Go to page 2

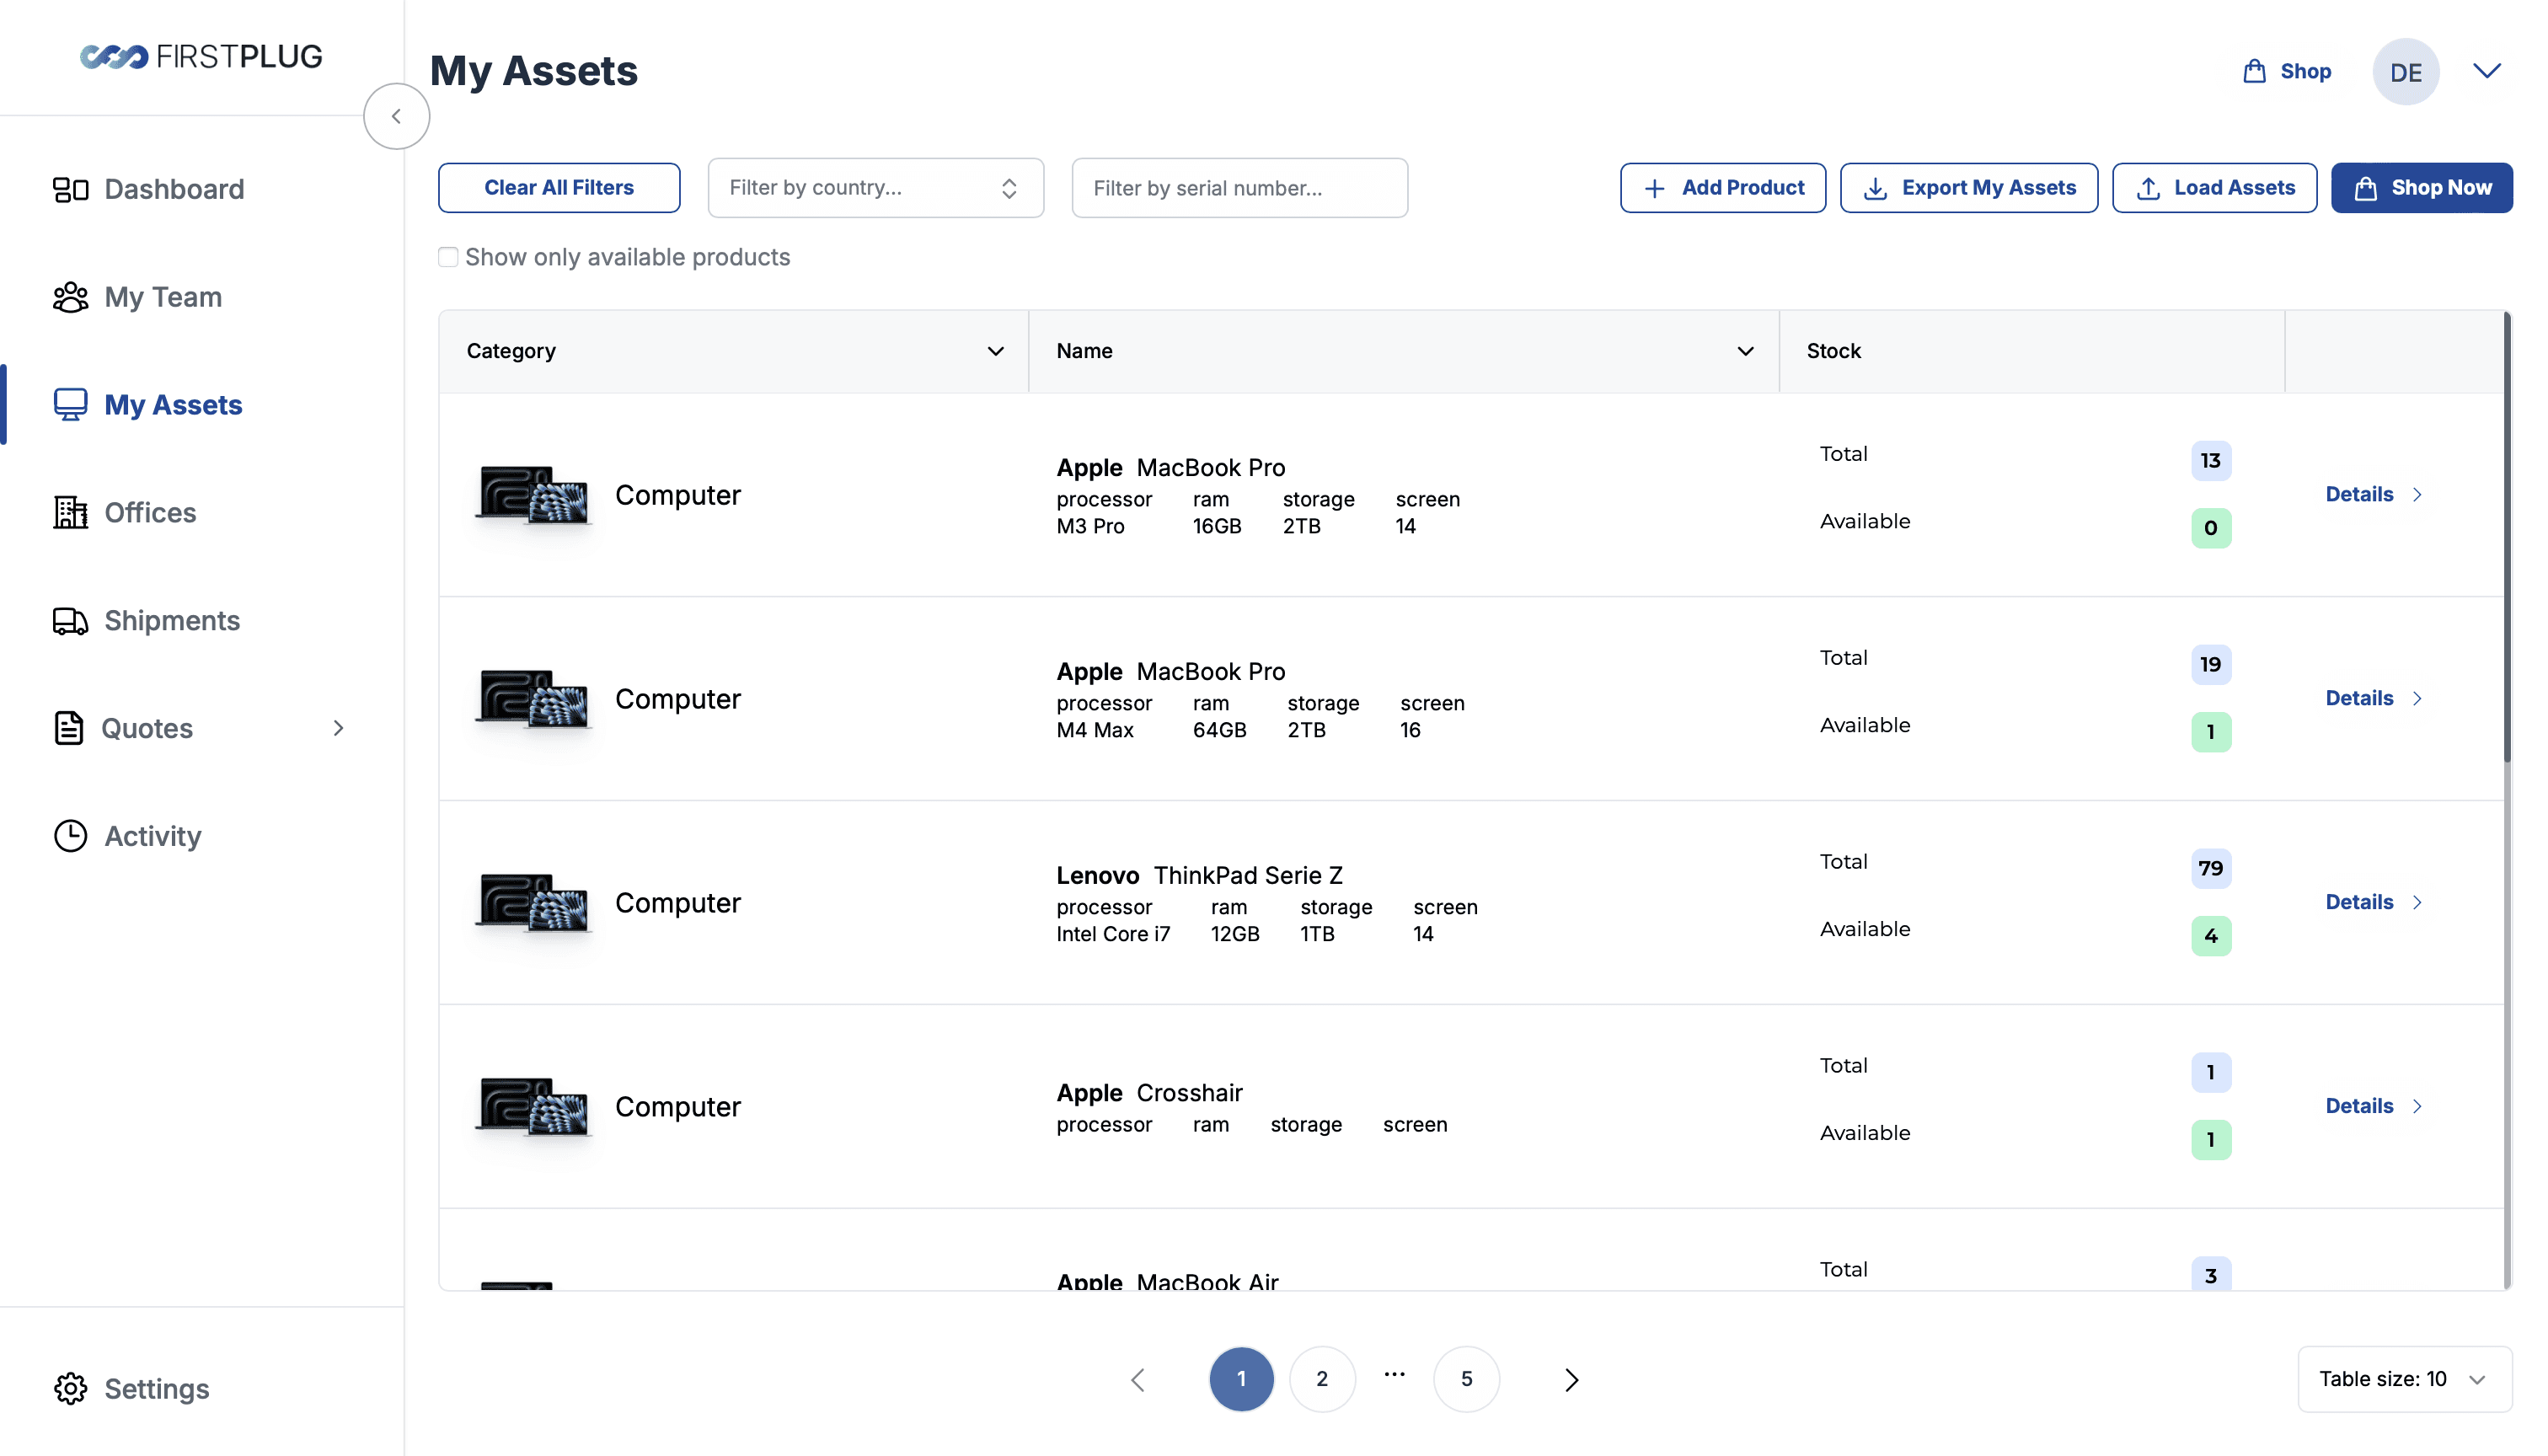click(1322, 1380)
